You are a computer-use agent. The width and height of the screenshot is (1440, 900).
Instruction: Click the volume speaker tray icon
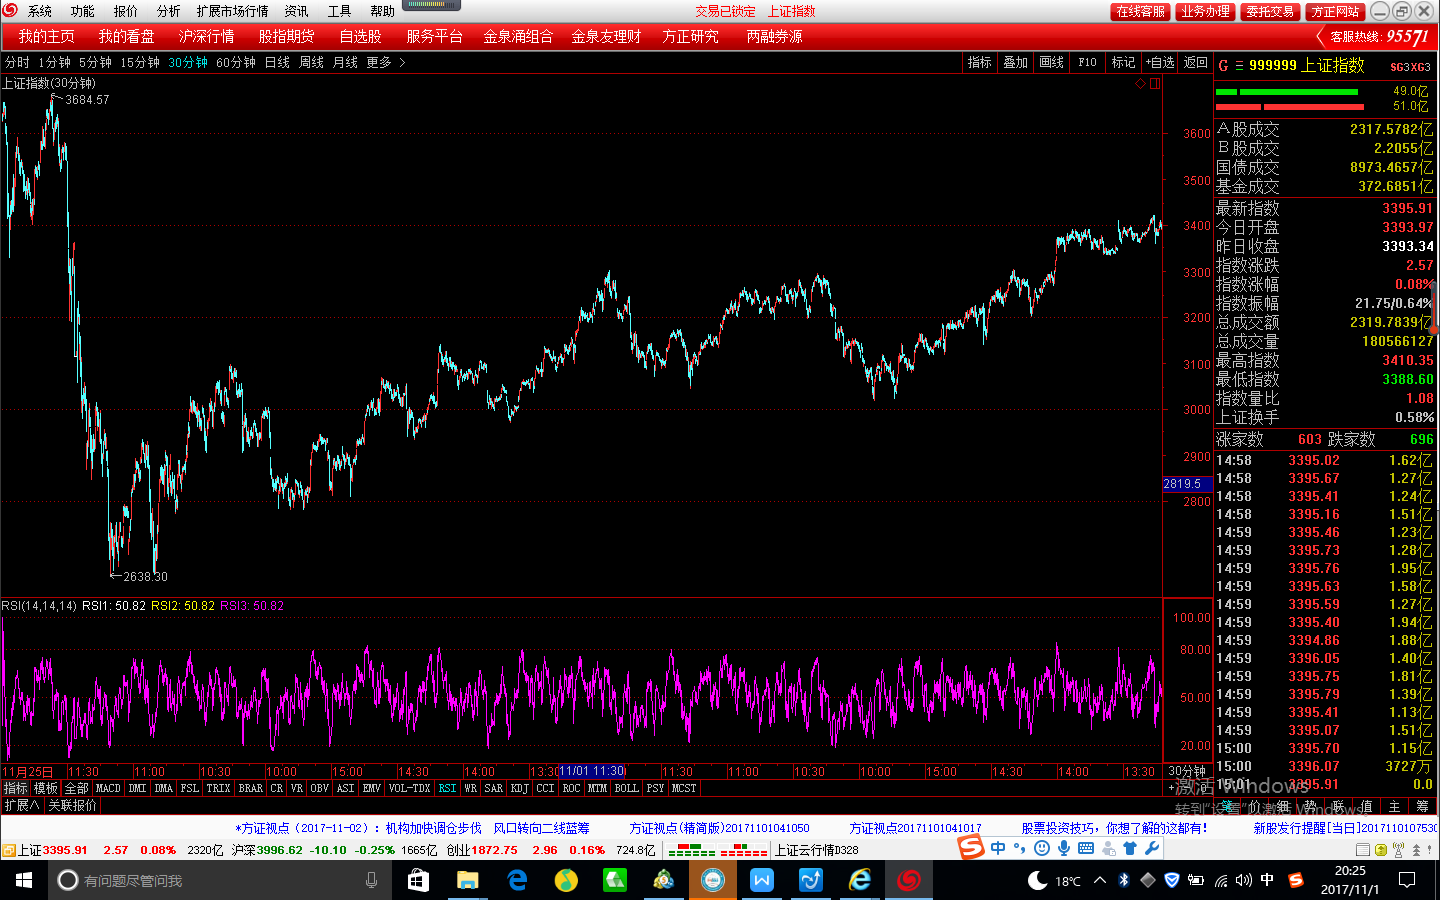(x=1243, y=880)
